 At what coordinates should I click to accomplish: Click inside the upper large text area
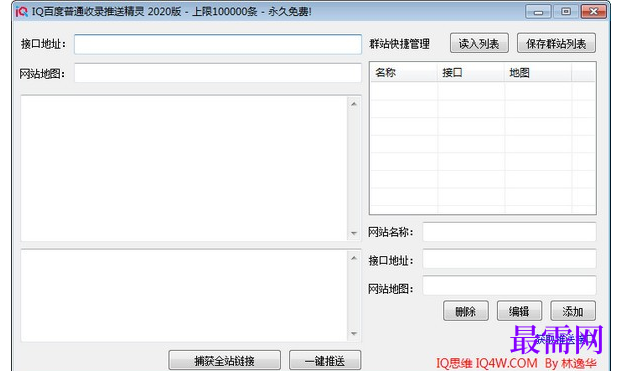pyautogui.click(x=184, y=168)
